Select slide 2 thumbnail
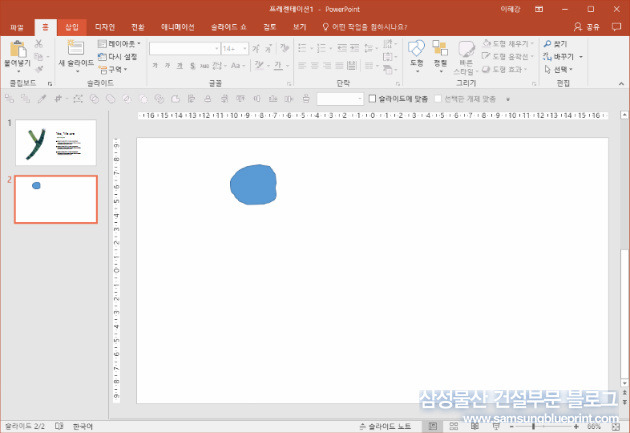The image size is (630, 433). tap(56, 199)
